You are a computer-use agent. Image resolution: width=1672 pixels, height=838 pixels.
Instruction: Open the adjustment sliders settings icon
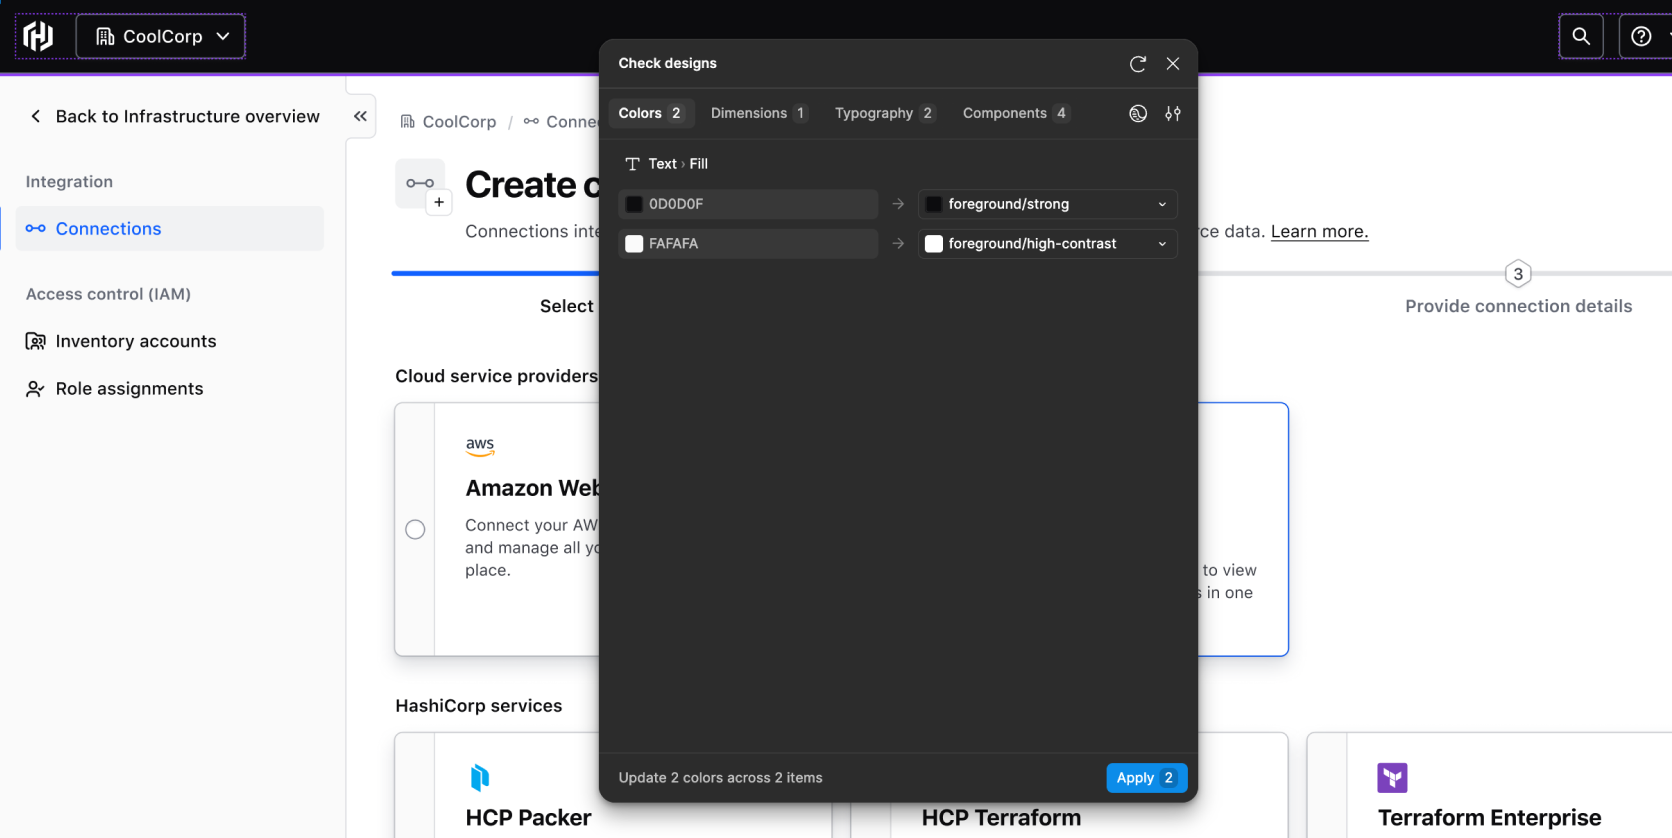click(x=1173, y=114)
